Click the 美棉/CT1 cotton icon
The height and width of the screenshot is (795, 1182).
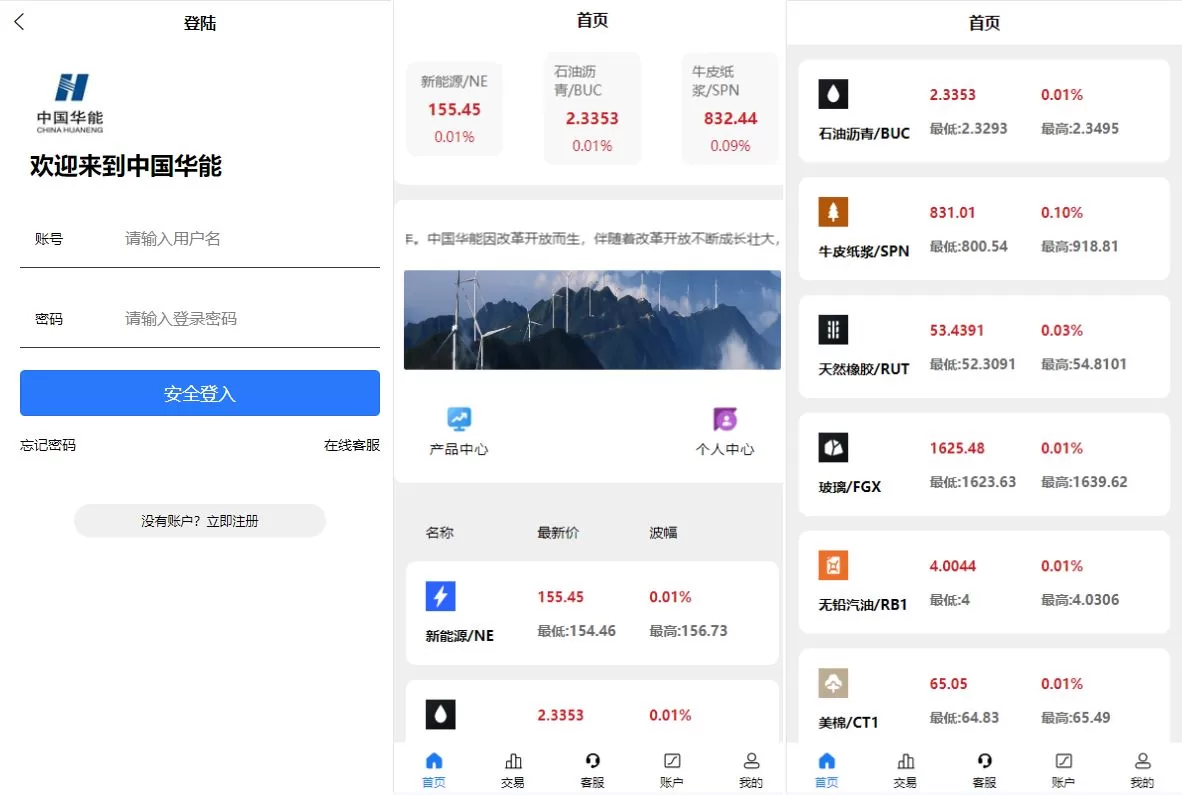[x=833, y=683]
